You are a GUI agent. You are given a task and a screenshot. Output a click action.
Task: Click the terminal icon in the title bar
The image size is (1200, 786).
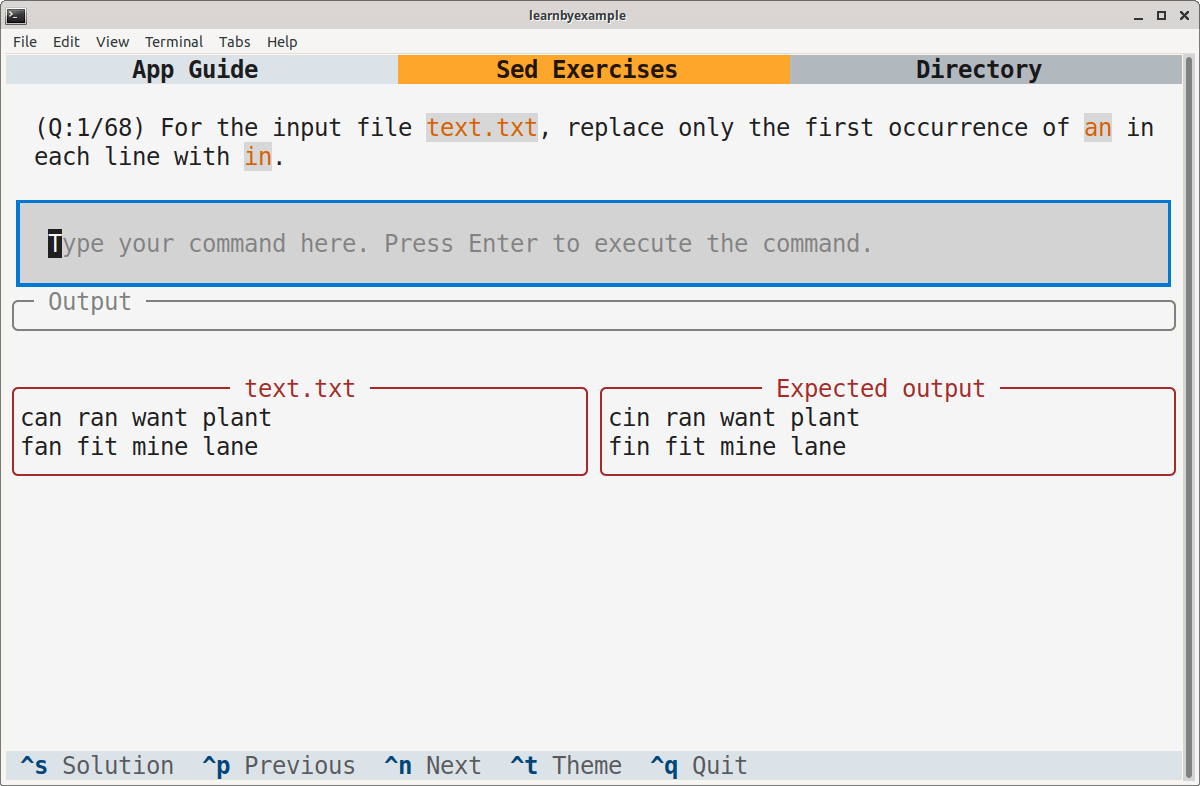16,15
